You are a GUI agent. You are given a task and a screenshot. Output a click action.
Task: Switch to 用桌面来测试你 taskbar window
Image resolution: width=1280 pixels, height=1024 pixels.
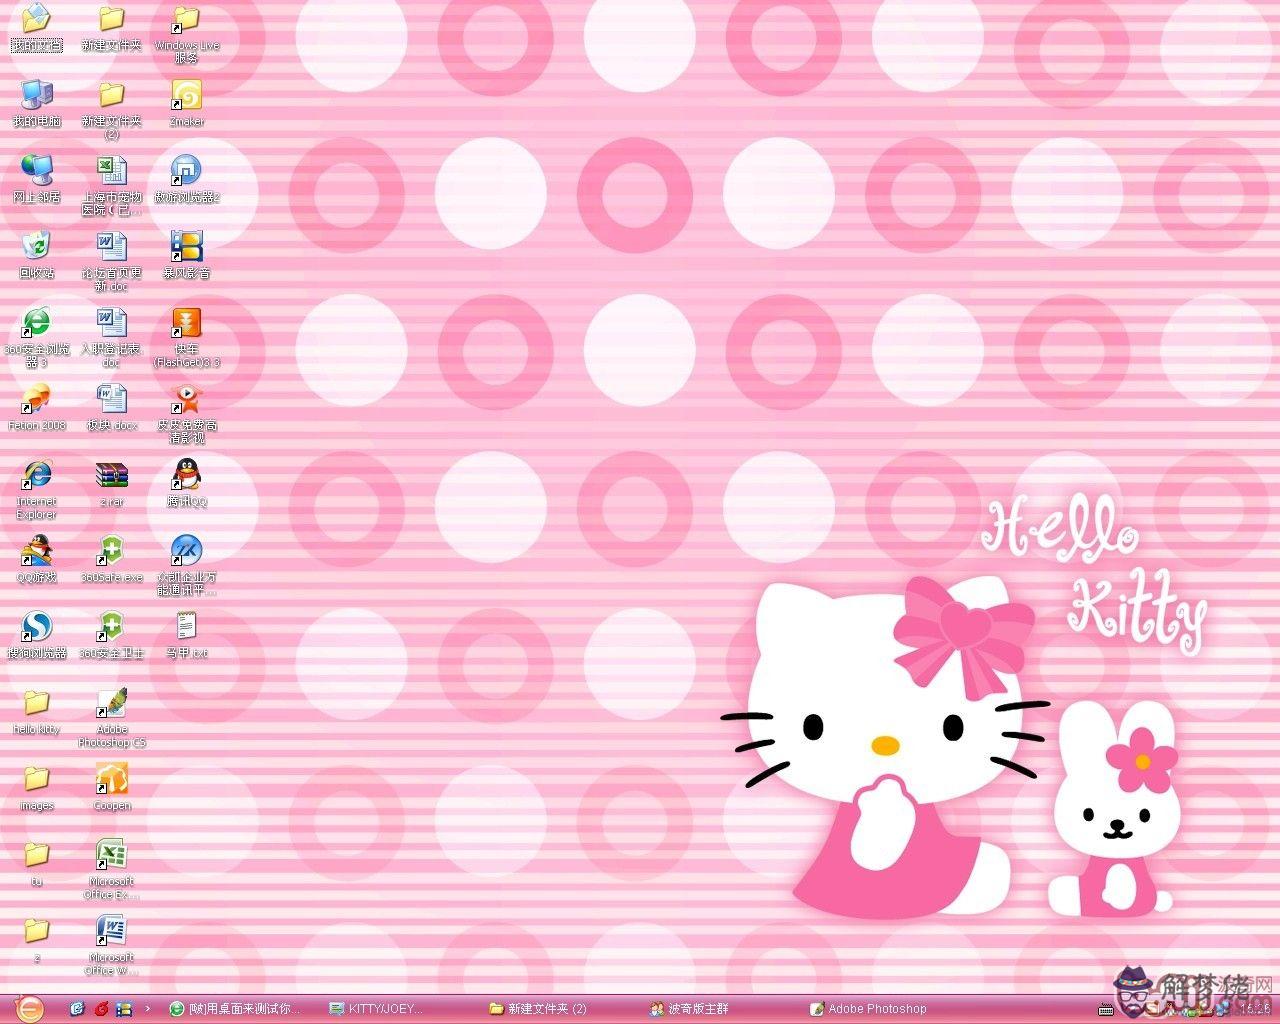click(x=235, y=1009)
